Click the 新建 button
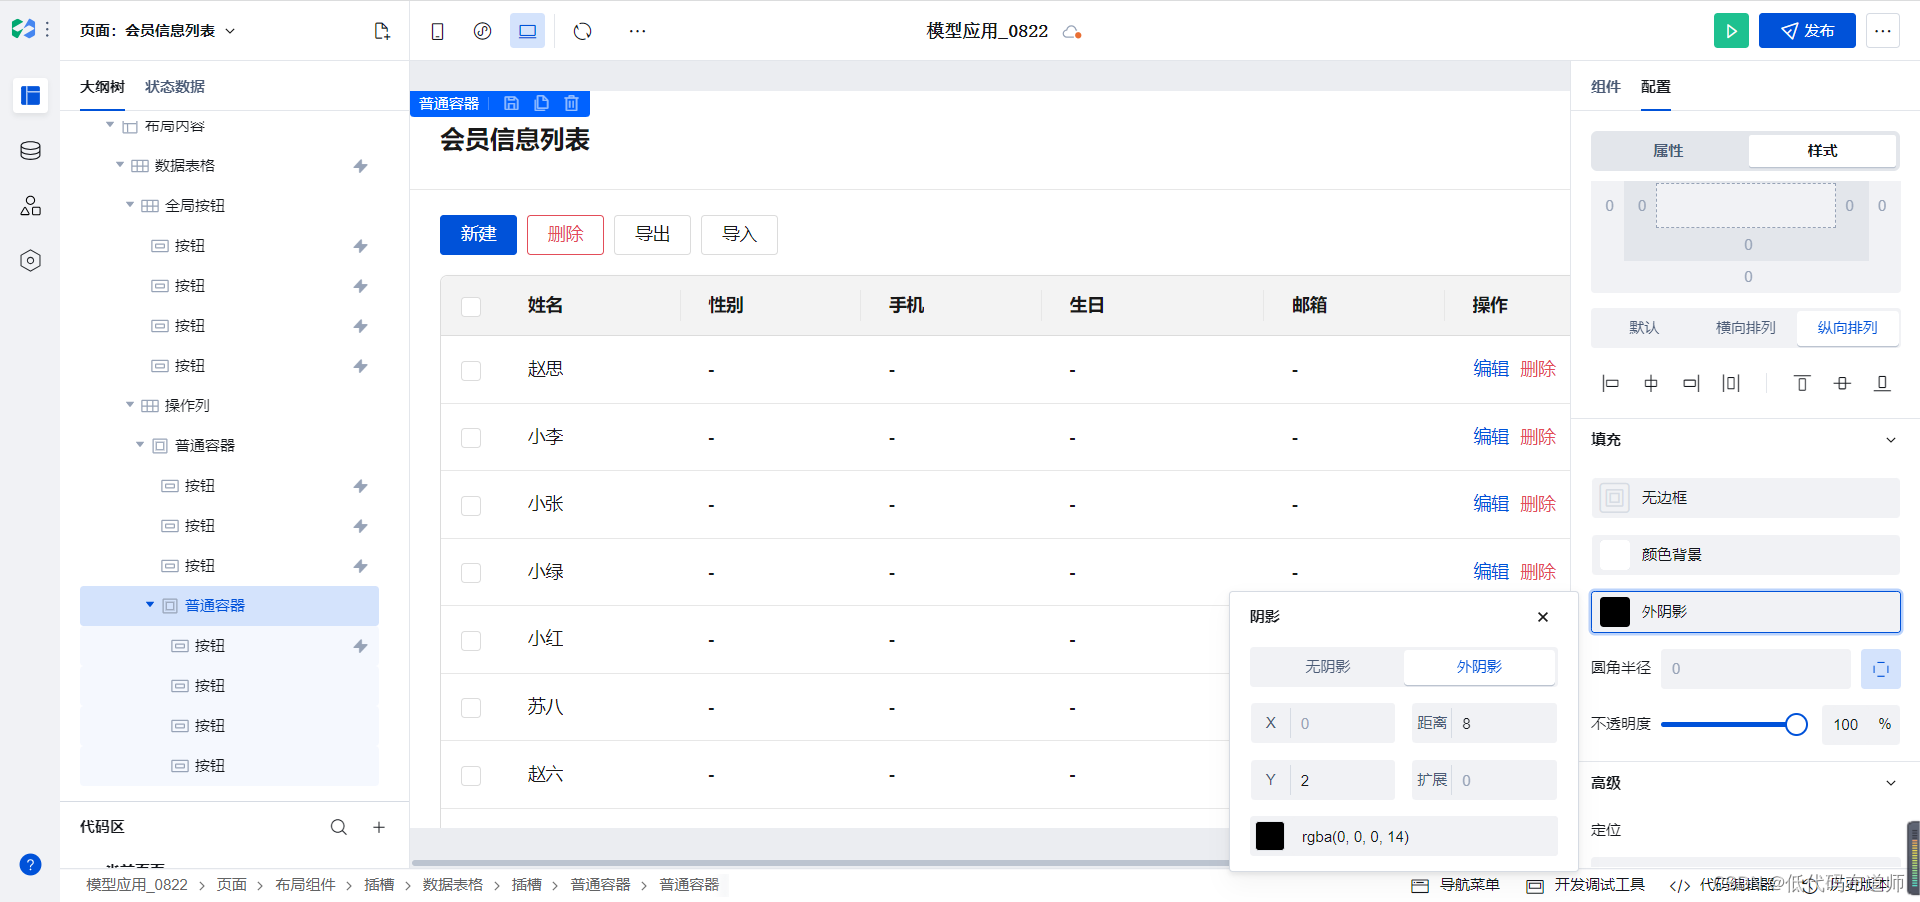The height and width of the screenshot is (902, 1920). 478,234
